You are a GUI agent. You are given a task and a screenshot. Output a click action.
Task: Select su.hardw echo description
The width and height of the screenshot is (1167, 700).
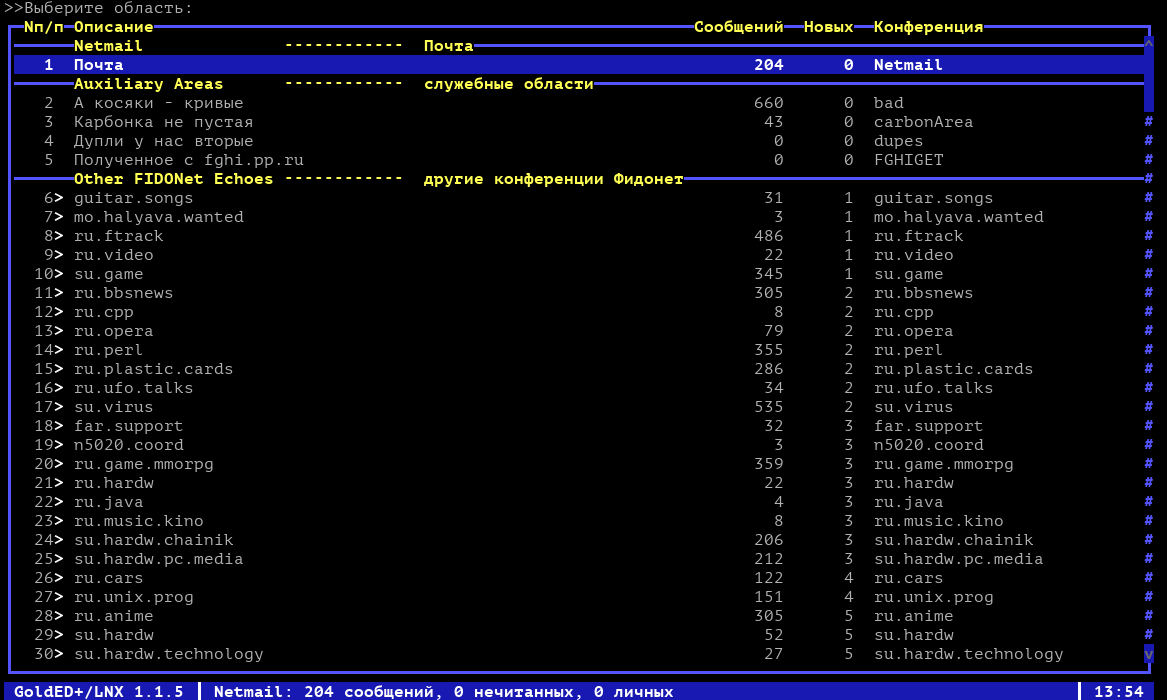point(113,635)
